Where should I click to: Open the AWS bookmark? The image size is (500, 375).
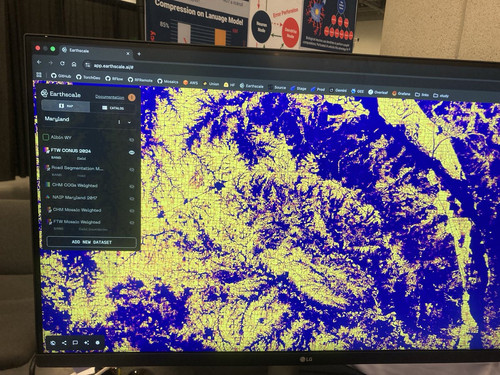190,83
